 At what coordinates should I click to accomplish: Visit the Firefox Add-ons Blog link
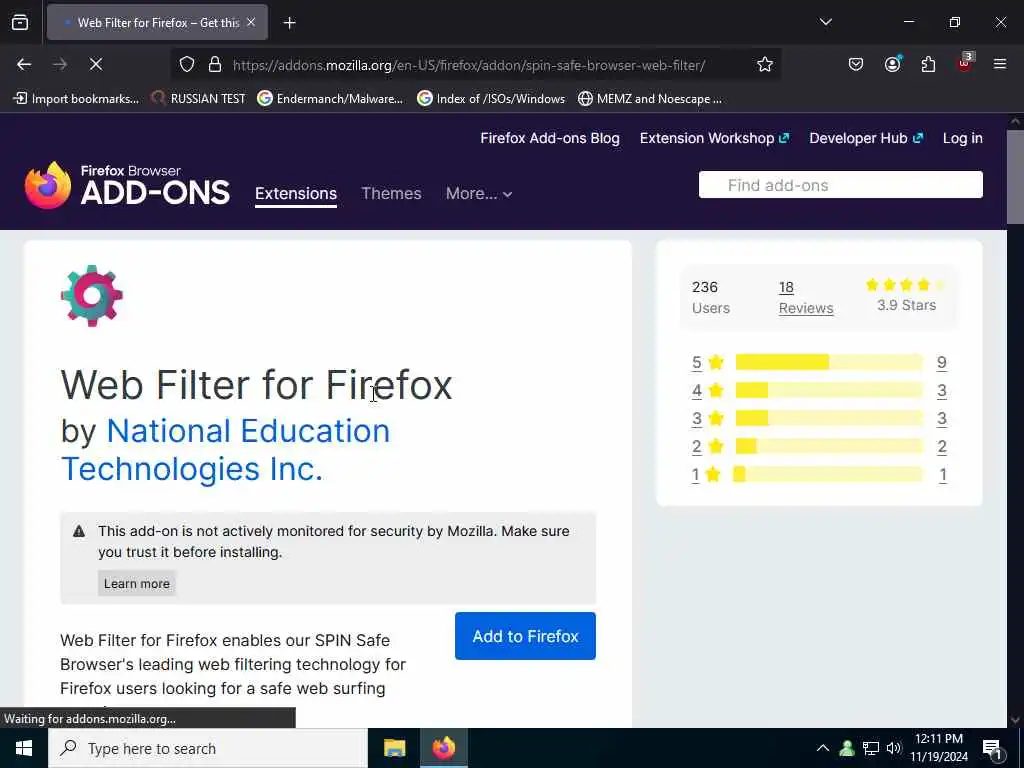pyautogui.click(x=550, y=138)
